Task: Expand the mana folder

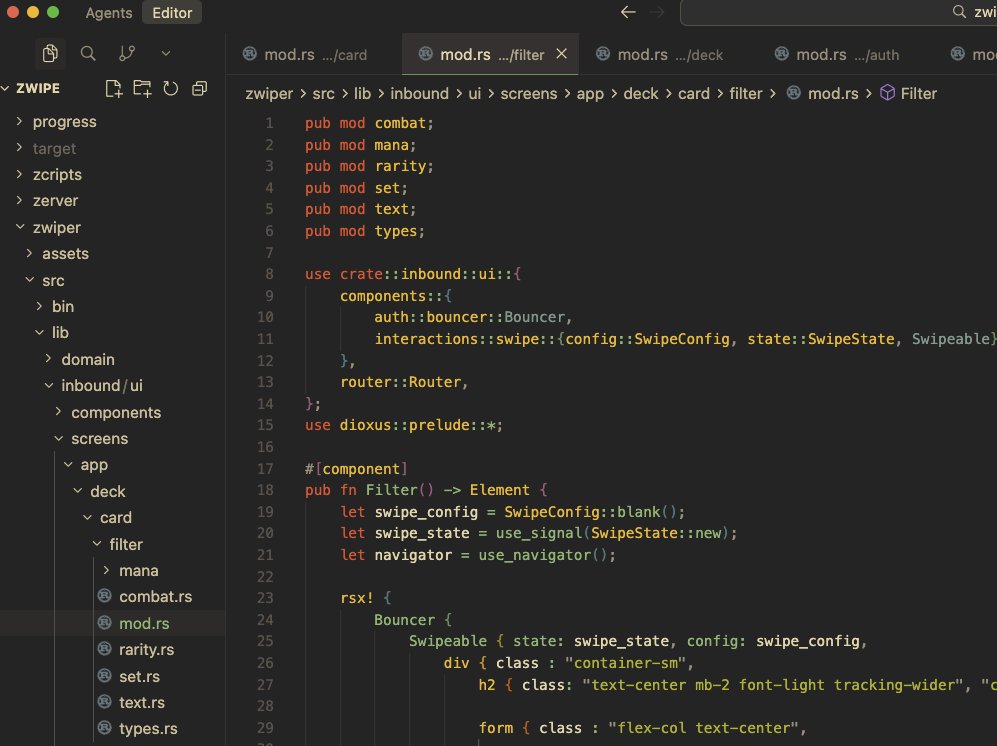Action: 106,570
